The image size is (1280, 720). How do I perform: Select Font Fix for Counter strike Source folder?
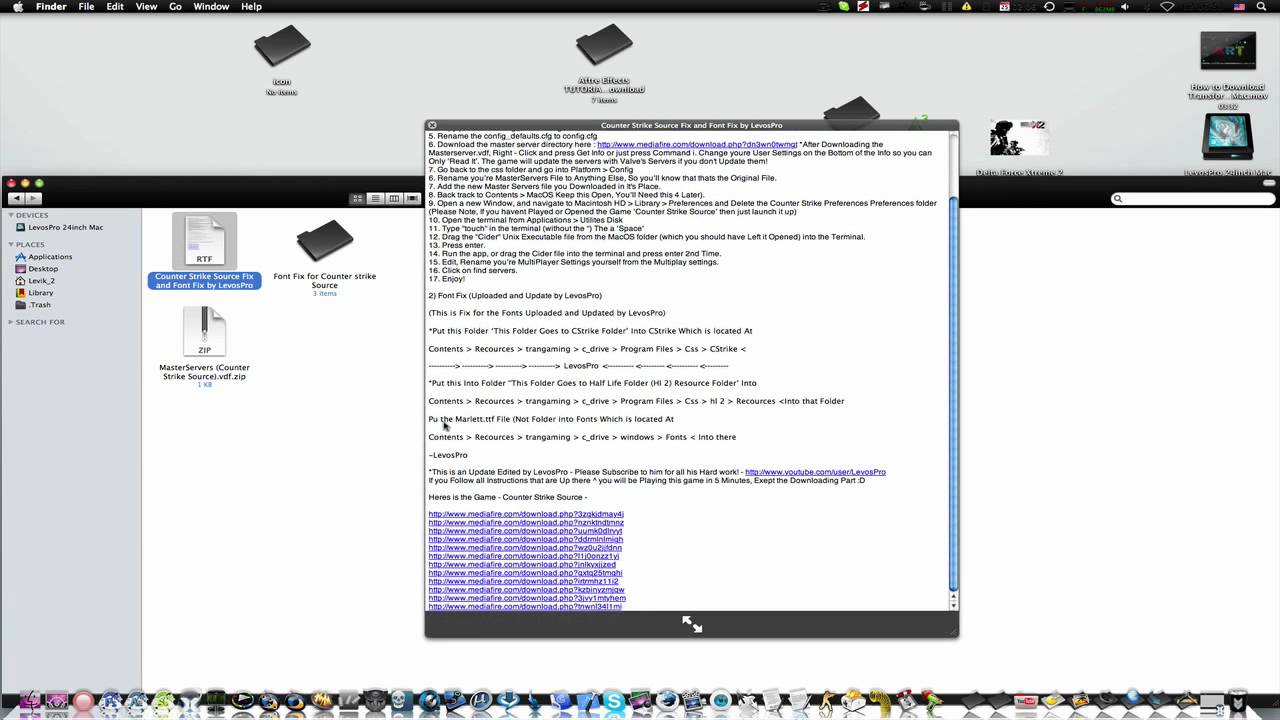click(325, 241)
